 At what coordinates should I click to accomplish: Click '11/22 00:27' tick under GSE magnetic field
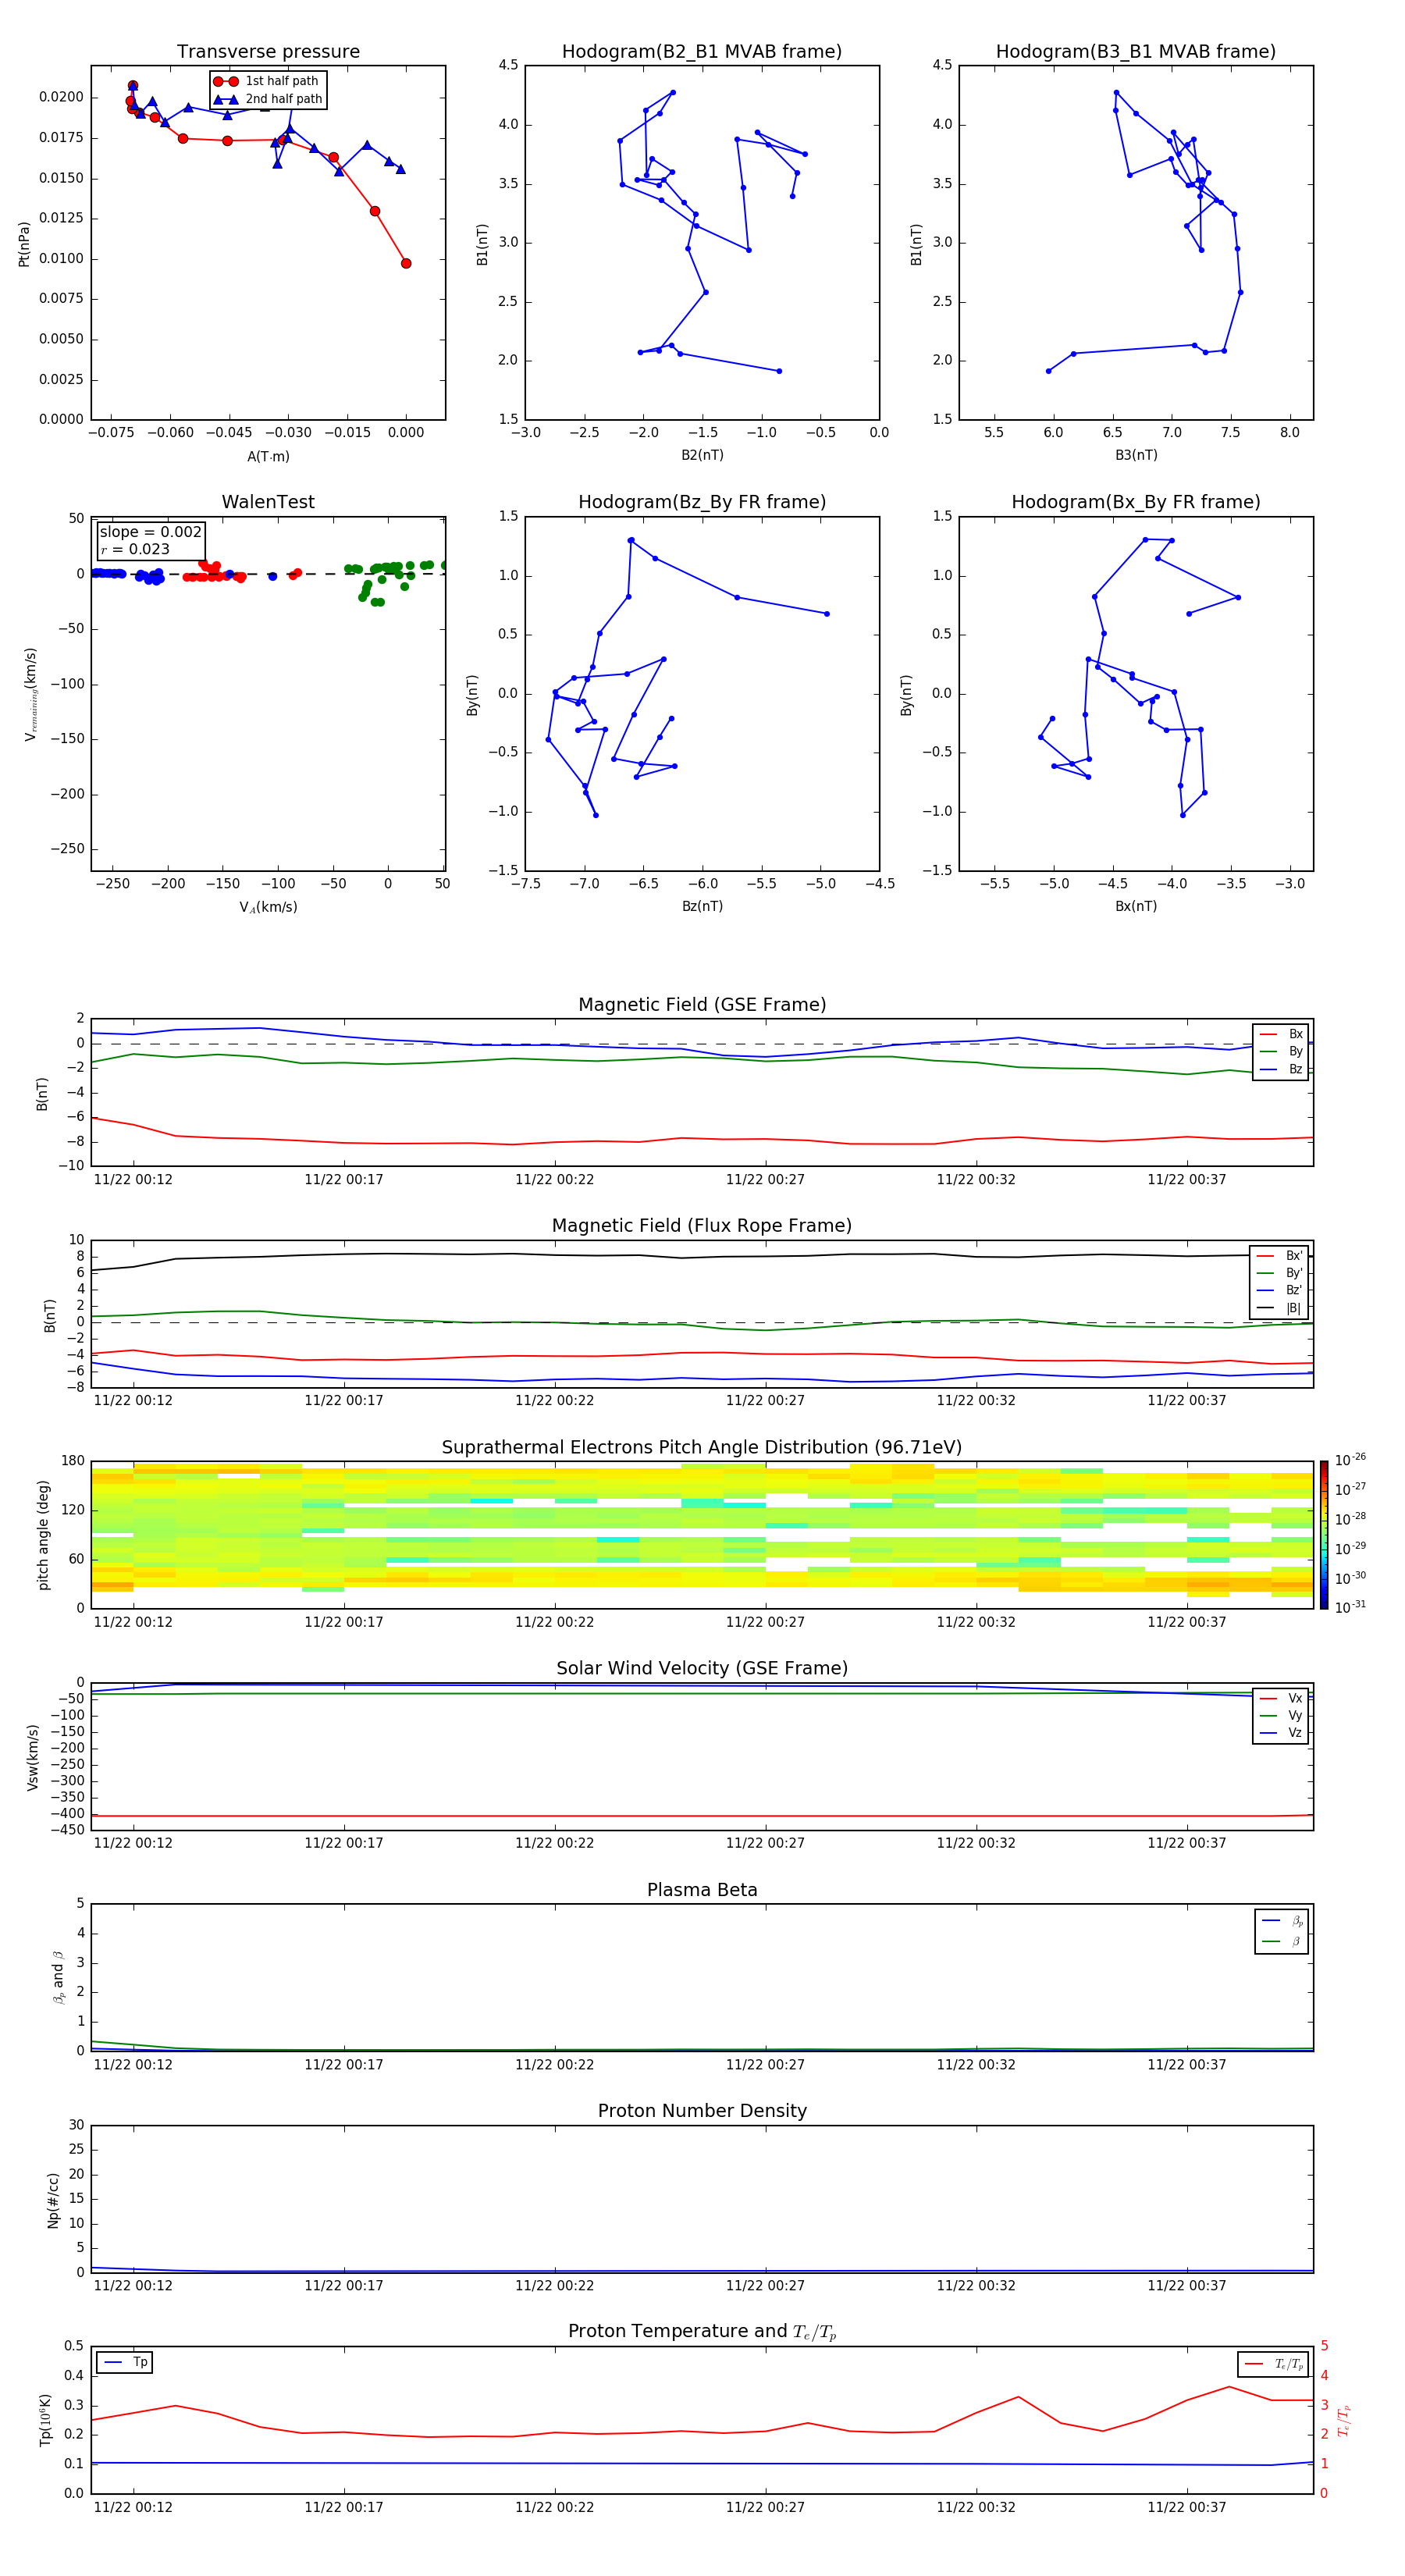click(x=765, y=1180)
